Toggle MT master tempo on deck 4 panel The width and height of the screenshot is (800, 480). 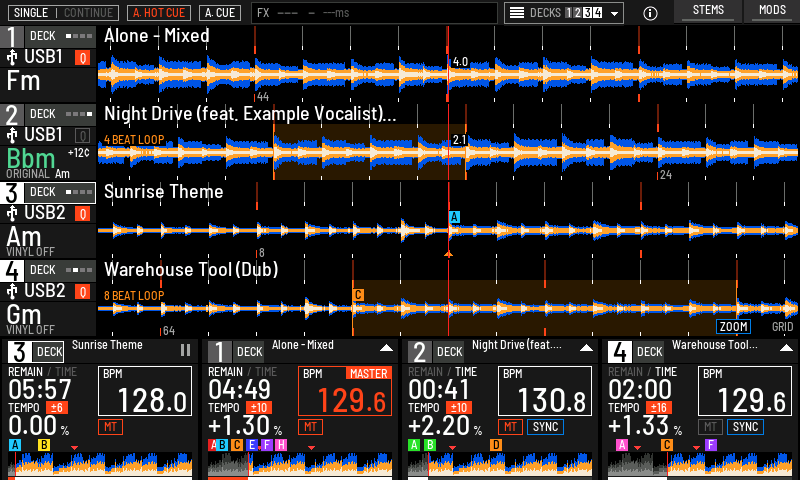coord(710,427)
